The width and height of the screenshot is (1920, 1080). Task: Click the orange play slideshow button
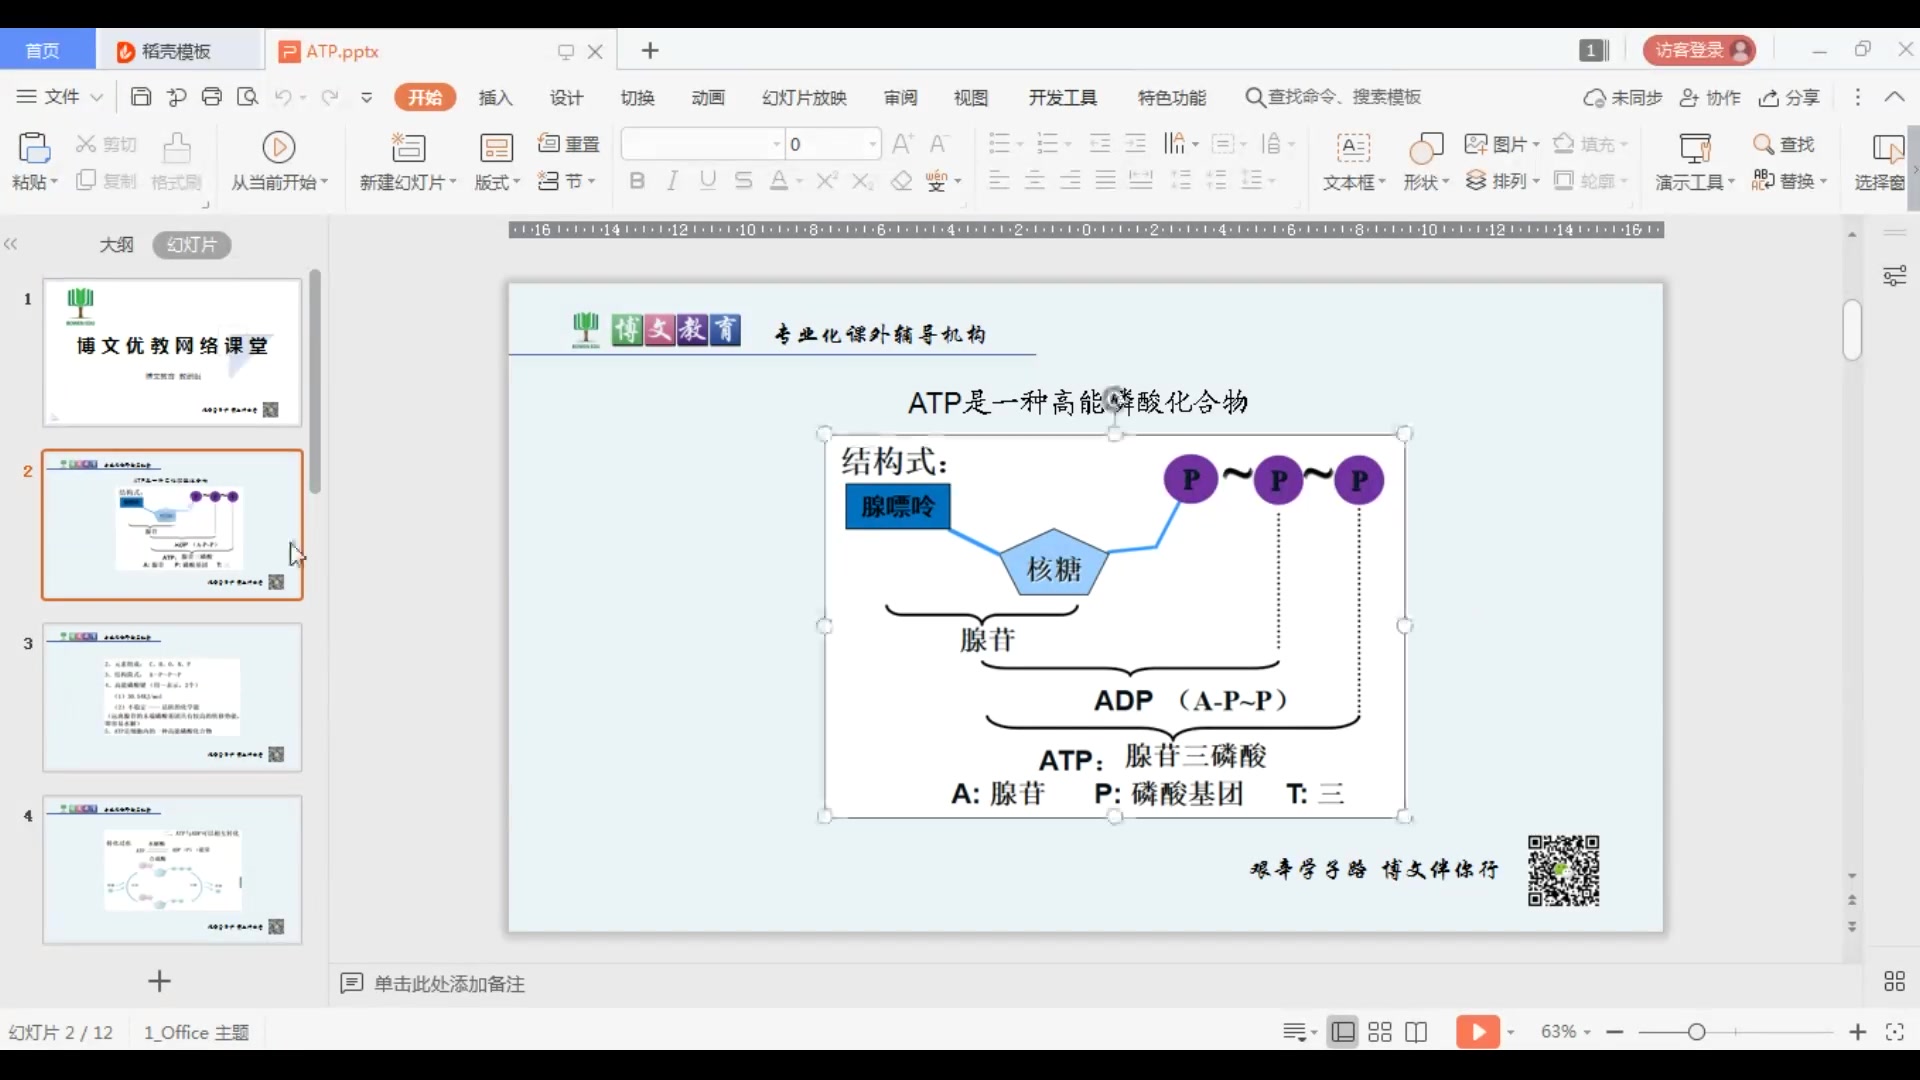coord(1477,1032)
